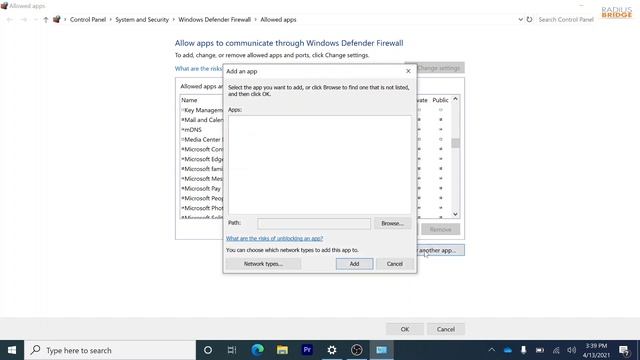Click the Public column header
This screenshot has height=360, width=640.
click(x=440, y=100)
